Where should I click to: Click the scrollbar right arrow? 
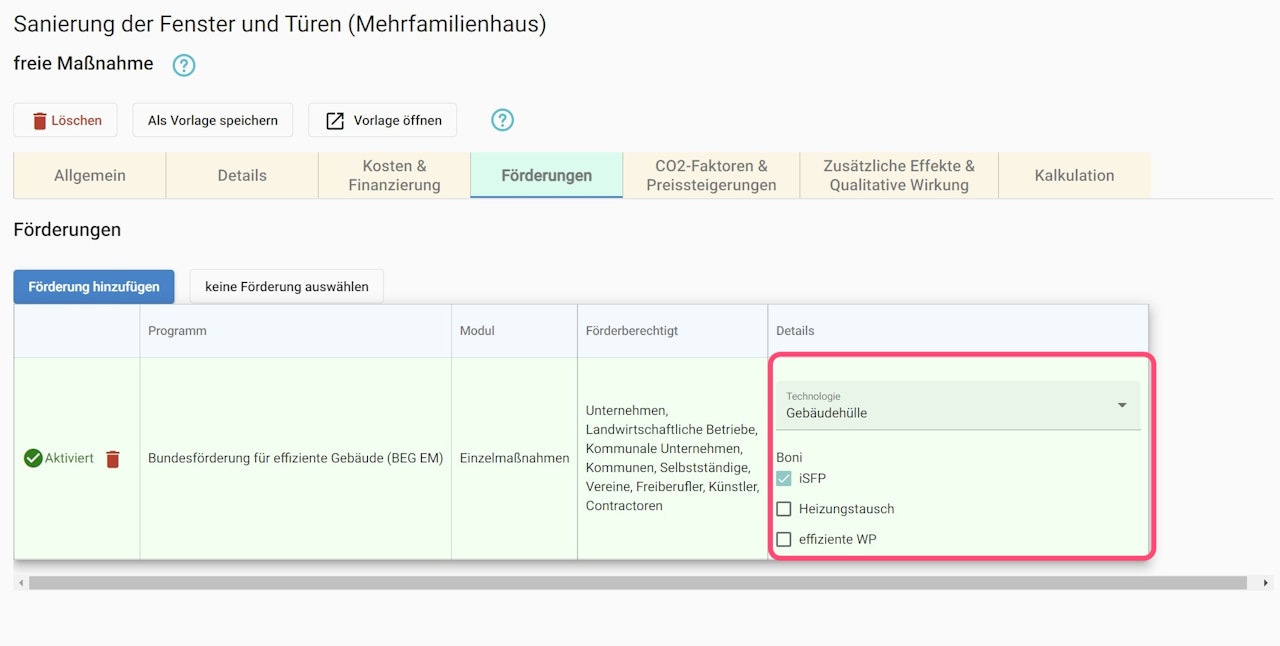[1265, 582]
